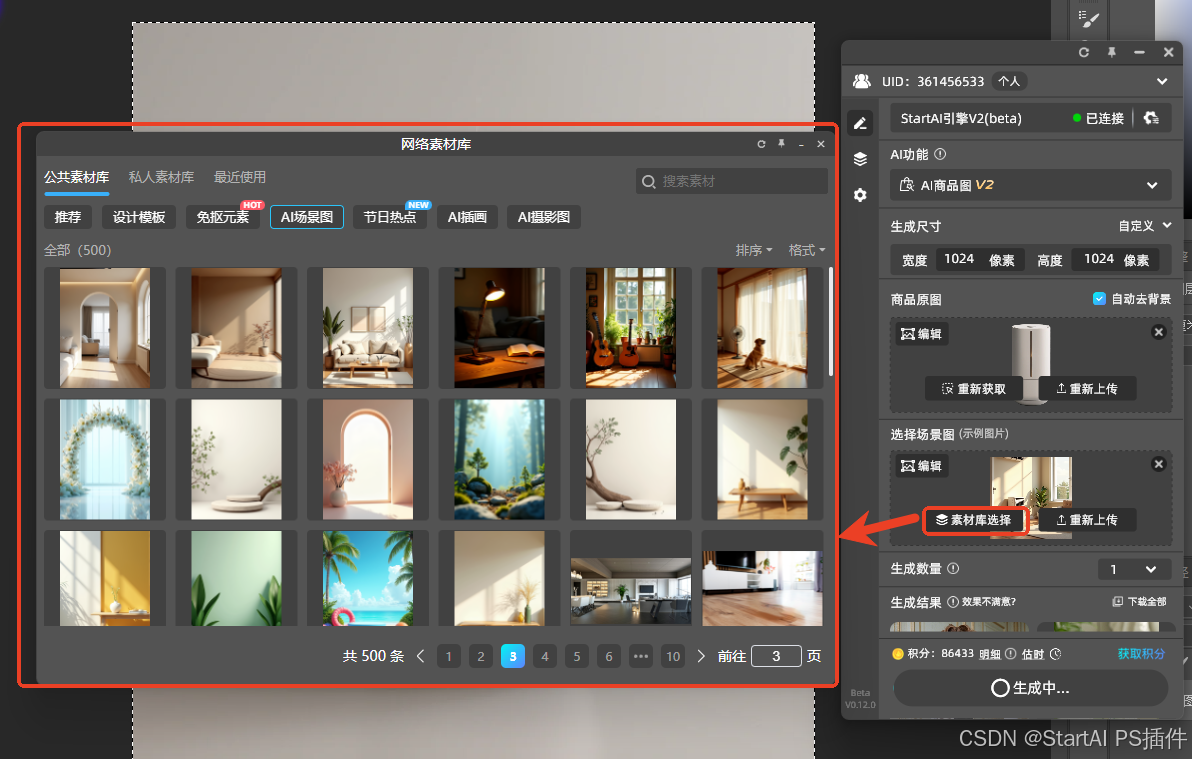Select the tropical beach palm thumbnail

coord(368,578)
